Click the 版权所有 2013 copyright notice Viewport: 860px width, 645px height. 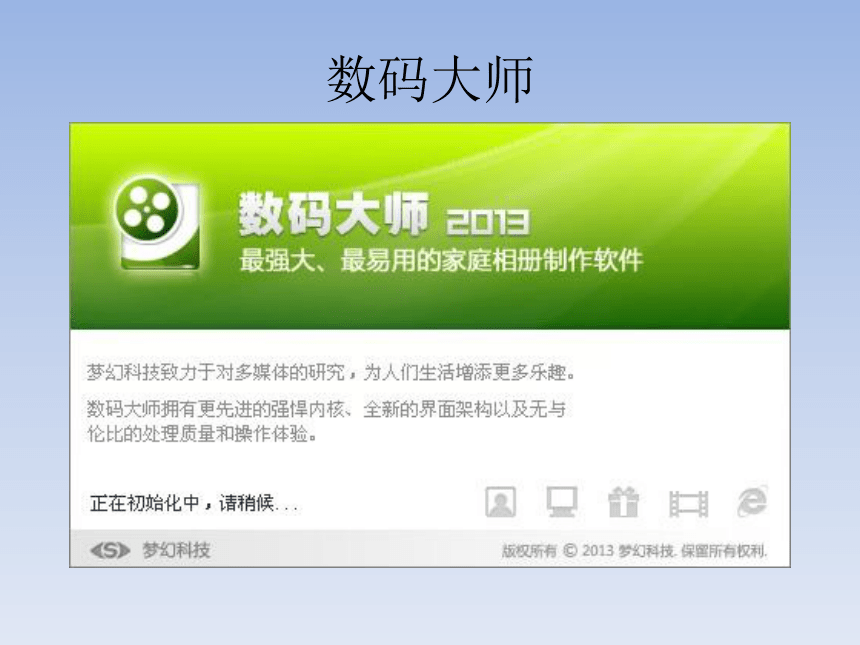(634, 550)
